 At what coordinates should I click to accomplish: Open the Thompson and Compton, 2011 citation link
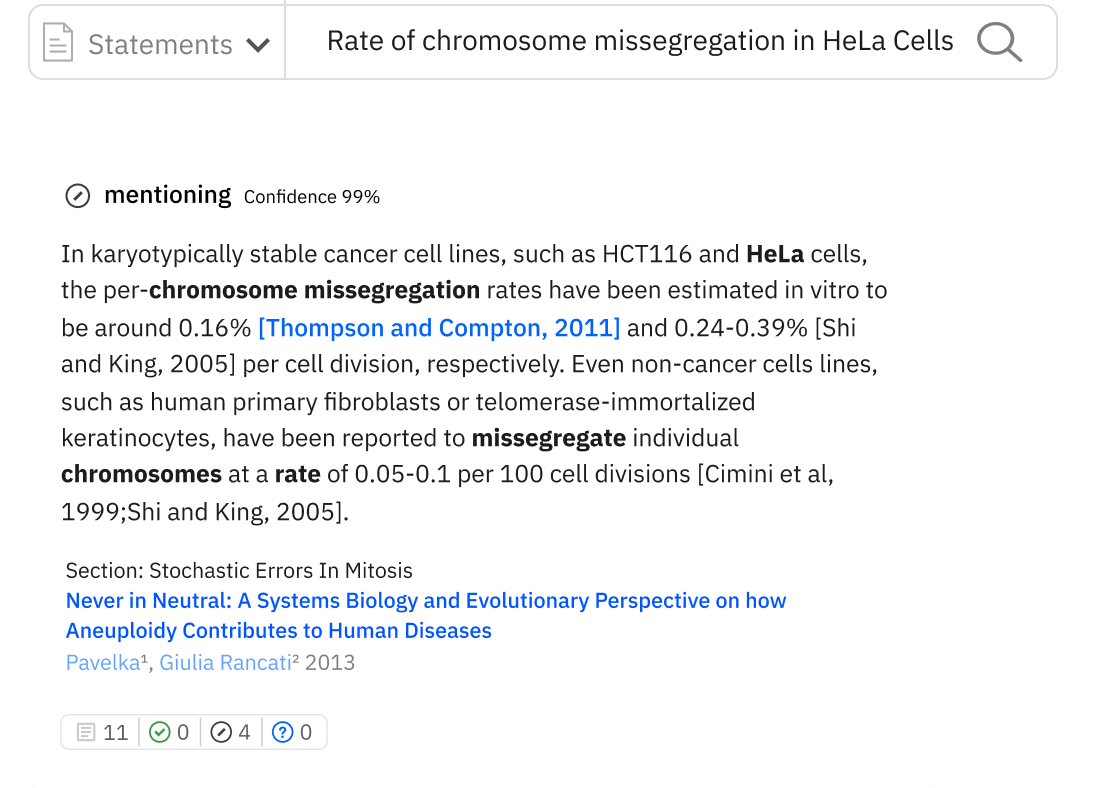point(438,327)
